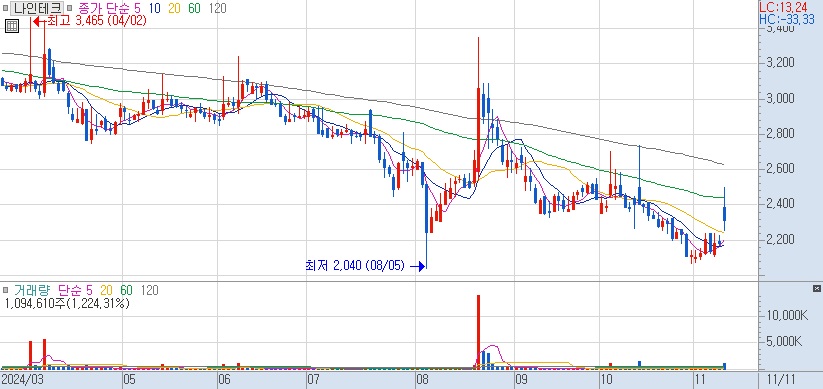
Task: Click the 2,800 price axis label
Action: point(780,134)
